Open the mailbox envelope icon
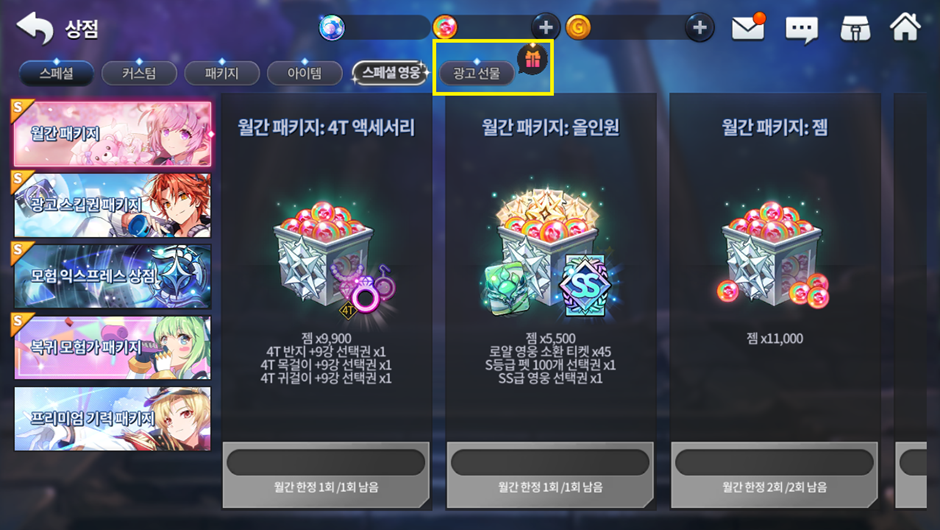 pos(748,27)
